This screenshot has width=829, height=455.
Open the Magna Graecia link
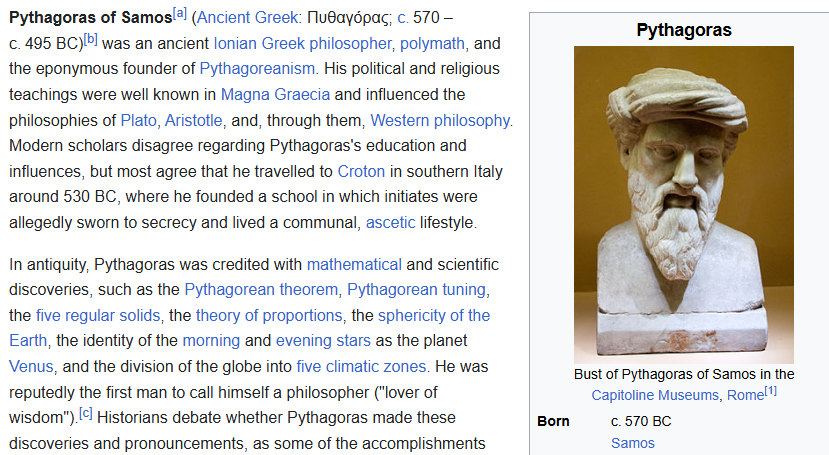pos(275,95)
